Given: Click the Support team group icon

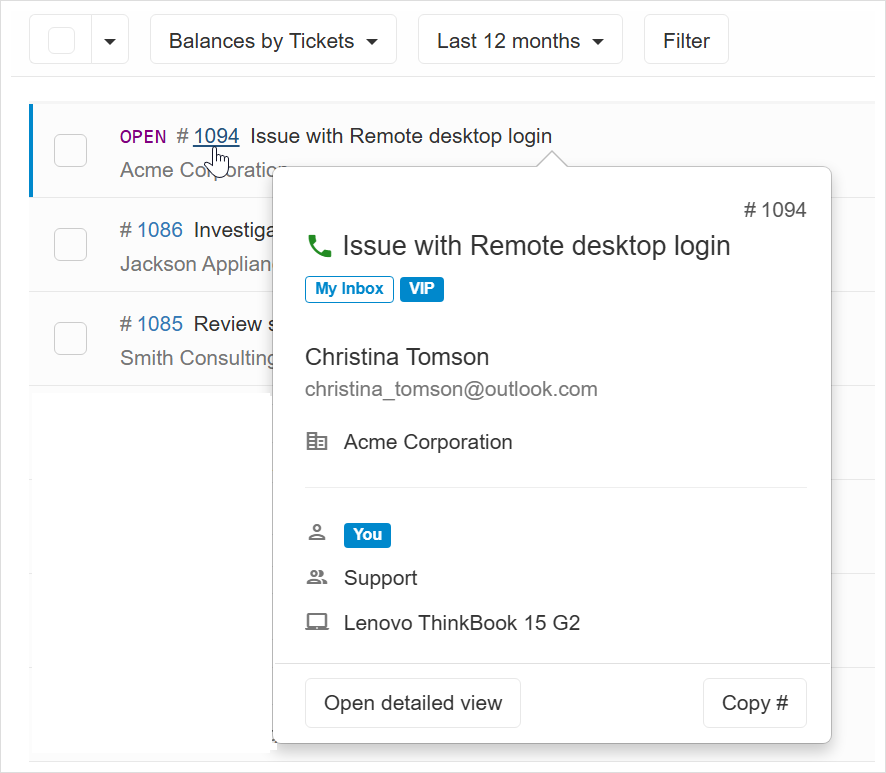Looking at the screenshot, I should [317, 578].
